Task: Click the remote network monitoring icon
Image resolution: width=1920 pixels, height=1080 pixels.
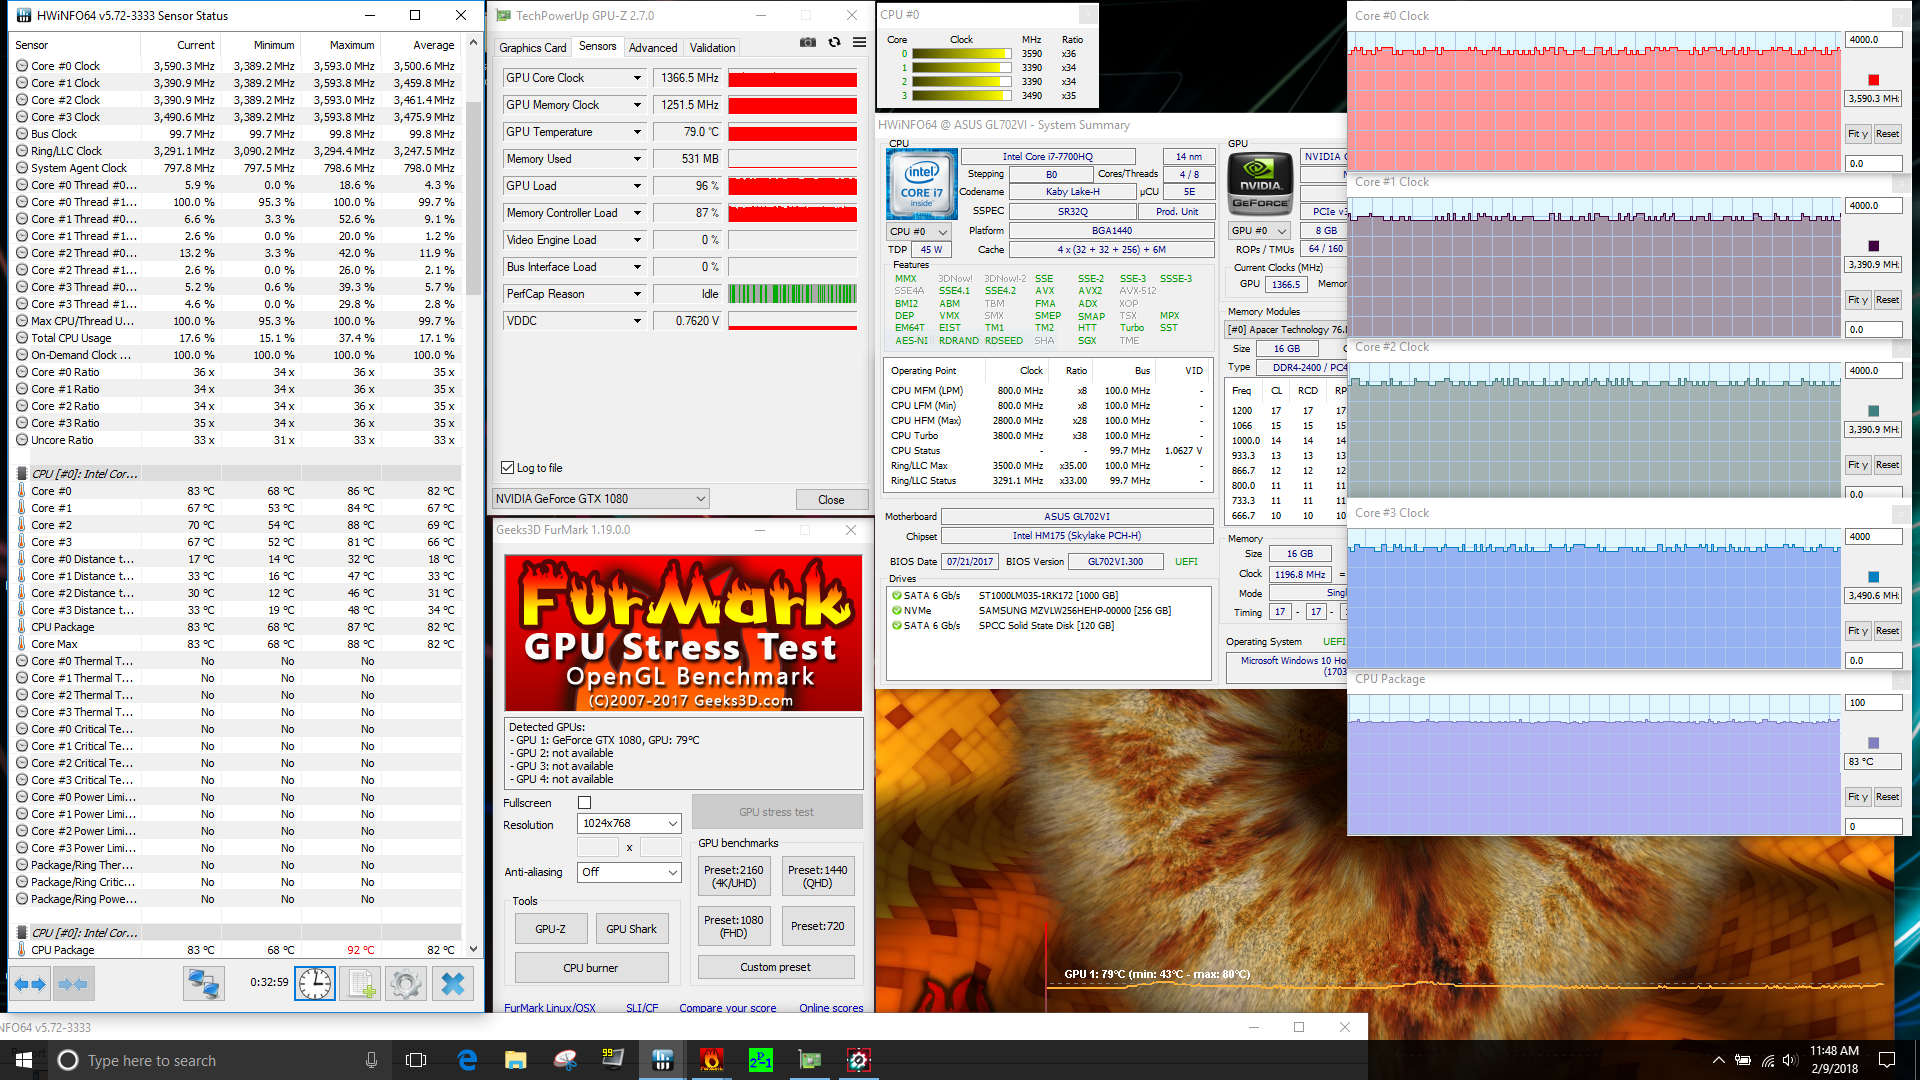Action: click(203, 984)
